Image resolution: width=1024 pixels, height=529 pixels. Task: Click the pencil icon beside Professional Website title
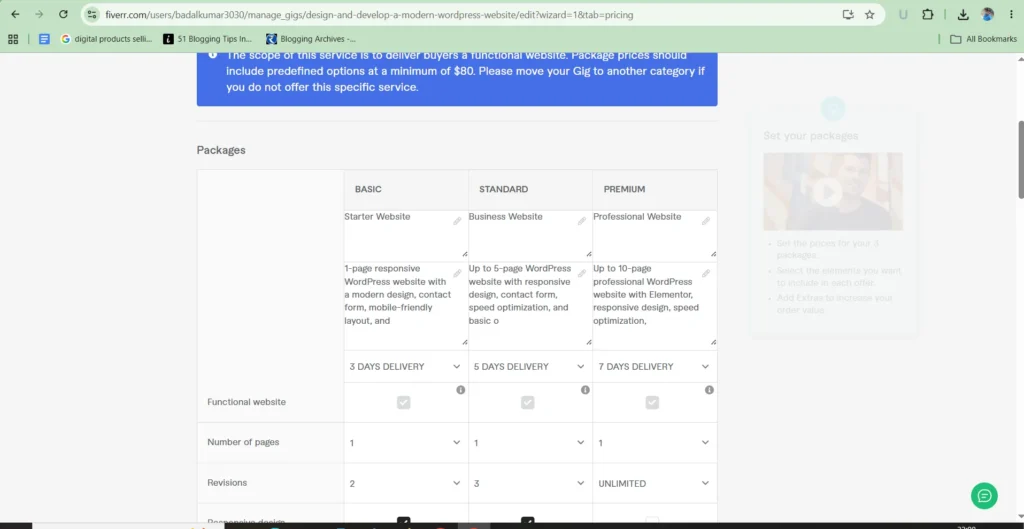point(706,221)
